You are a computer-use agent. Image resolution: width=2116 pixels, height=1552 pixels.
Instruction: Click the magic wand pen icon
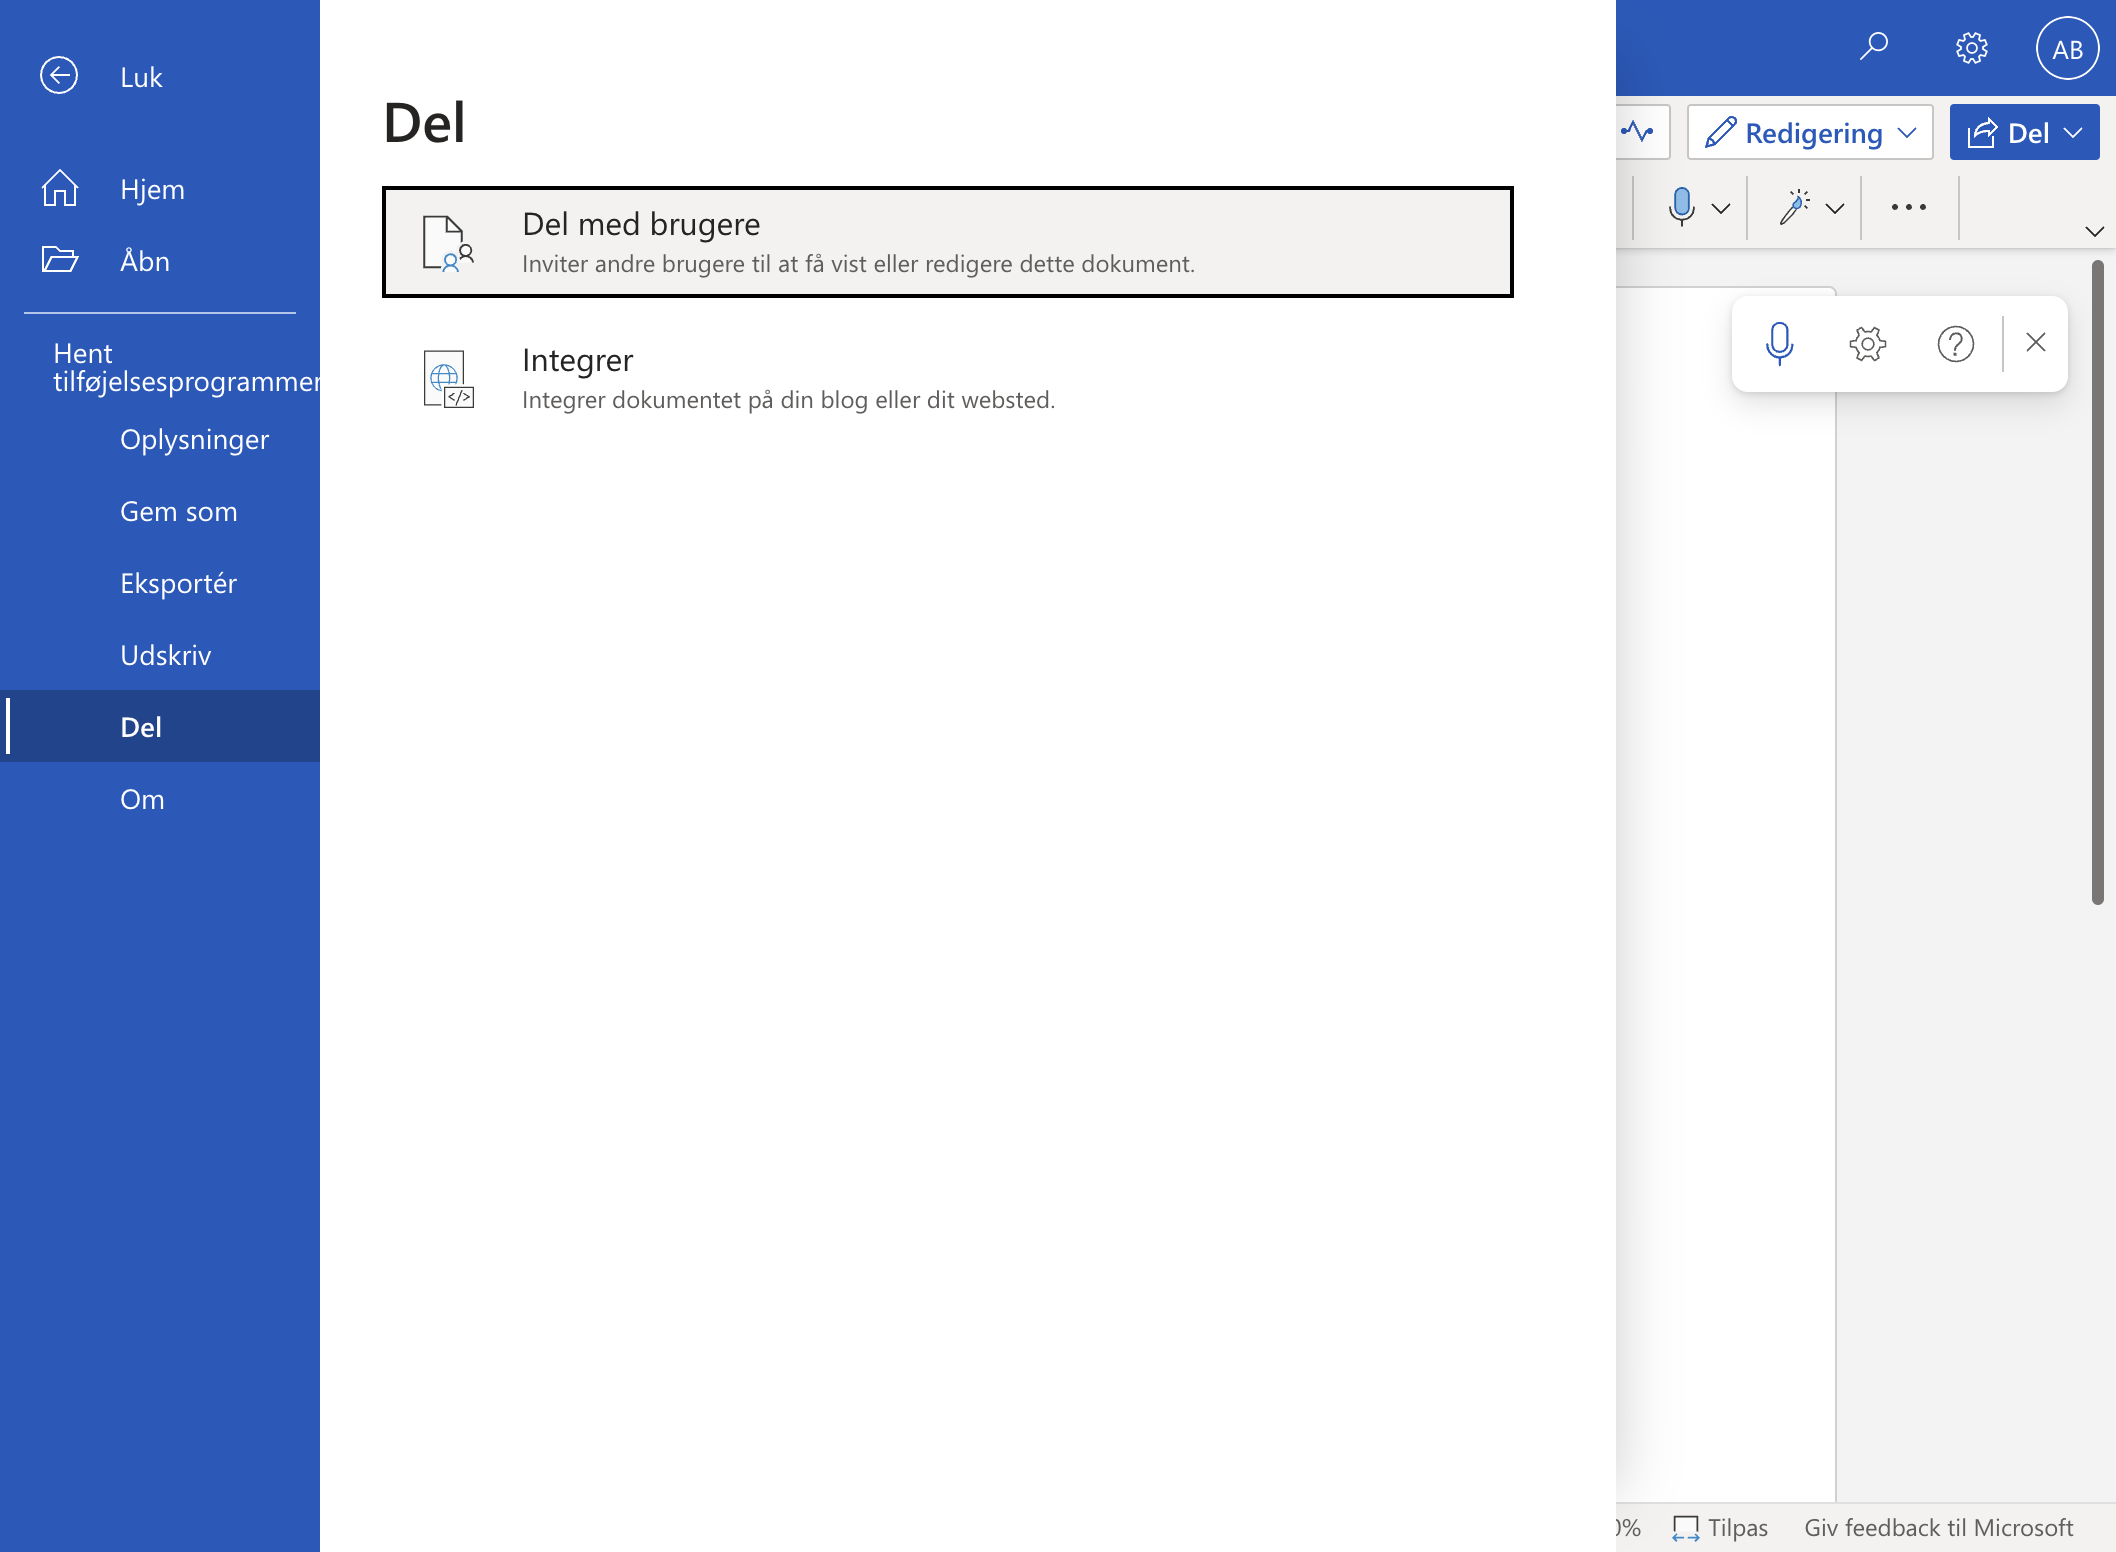point(1794,206)
